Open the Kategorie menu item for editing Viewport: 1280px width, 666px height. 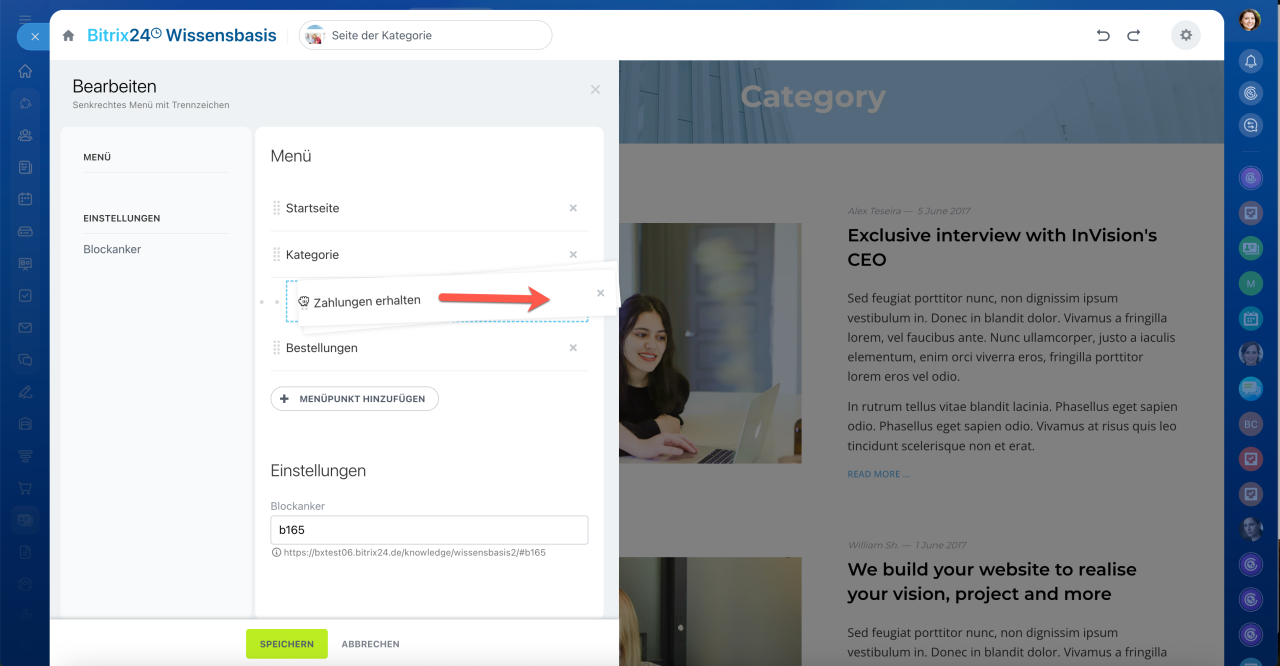313,255
